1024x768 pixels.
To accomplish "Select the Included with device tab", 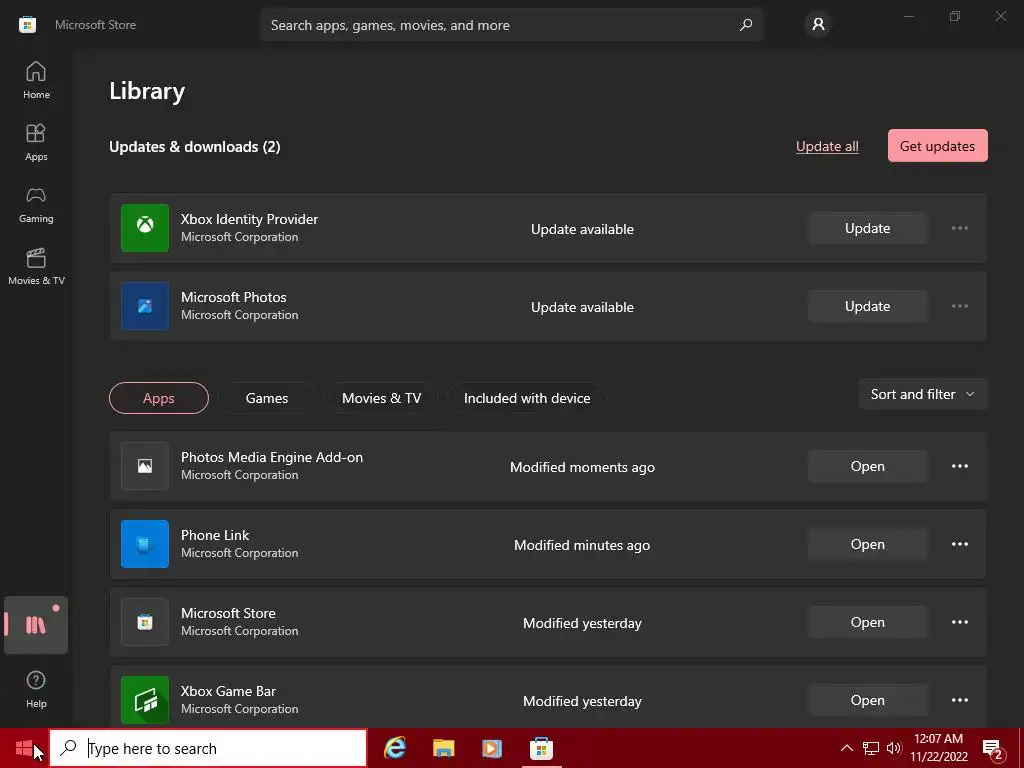I will pyautogui.click(x=527, y=398).
